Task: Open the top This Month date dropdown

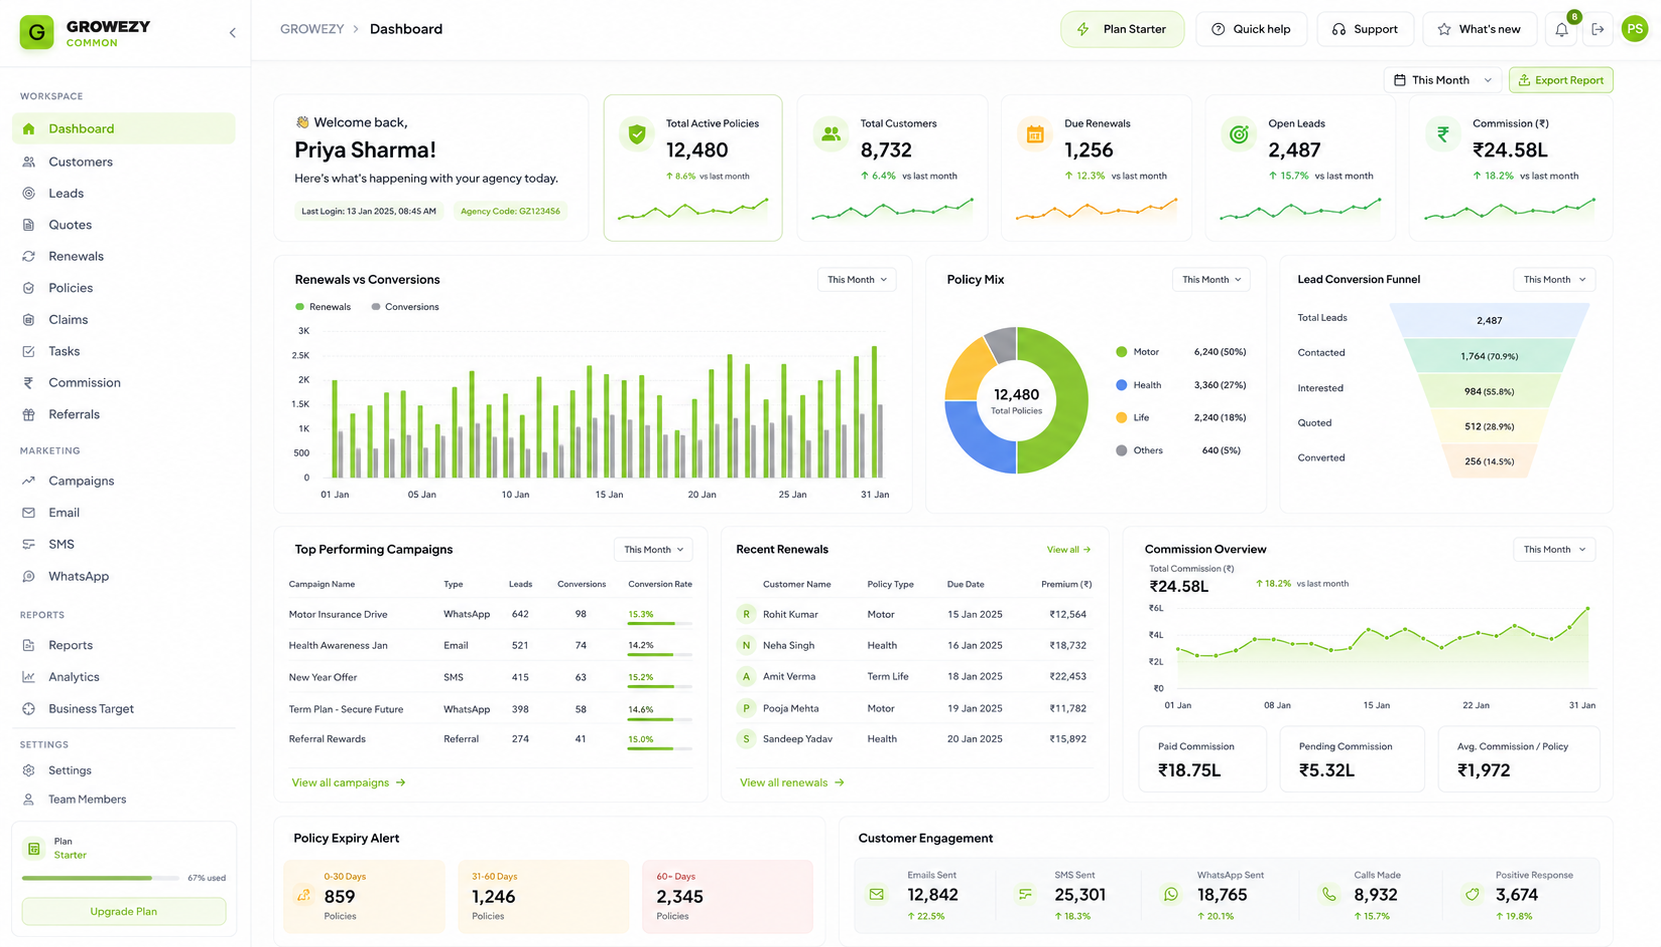Action: (x=1443, y=80)
